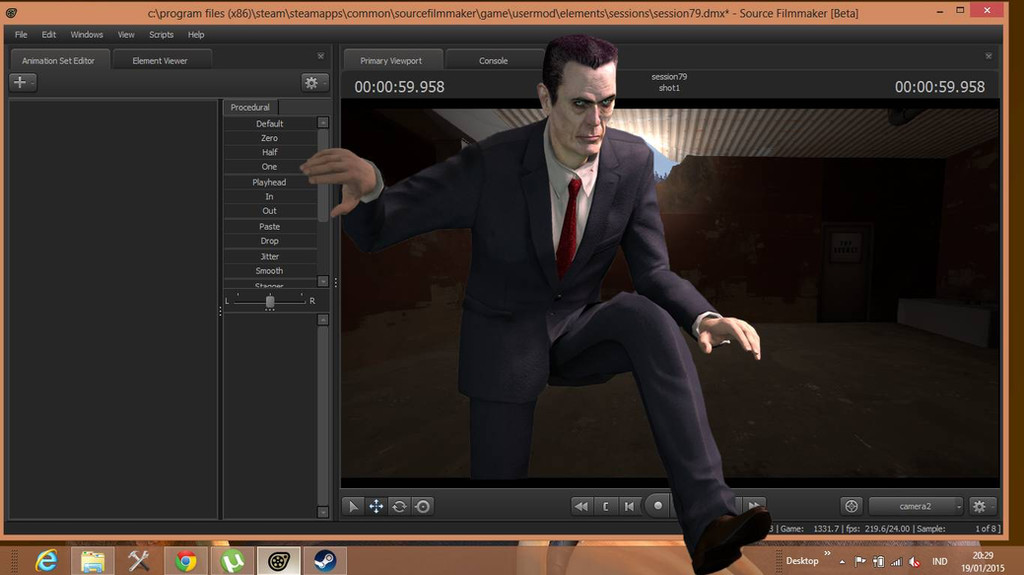Click the left timecode 00:00:59.958
Screen dimensions: 1024x575
(399, 87)
